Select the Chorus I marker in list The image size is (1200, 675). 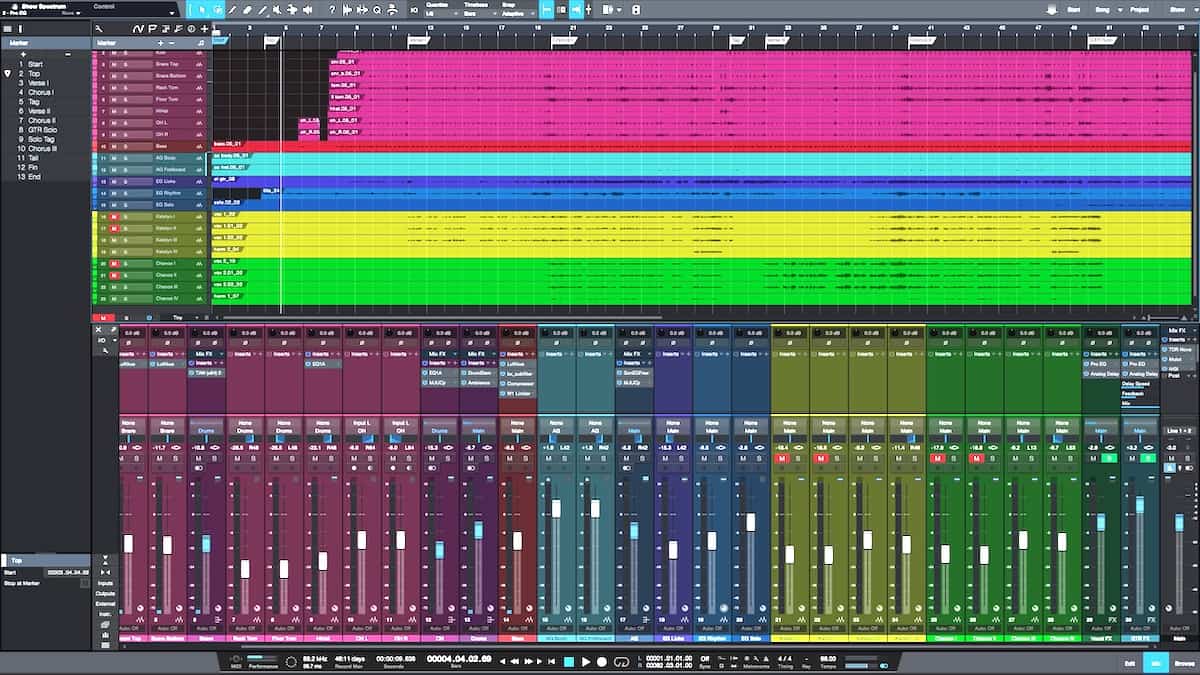click(x=40, y=92)
